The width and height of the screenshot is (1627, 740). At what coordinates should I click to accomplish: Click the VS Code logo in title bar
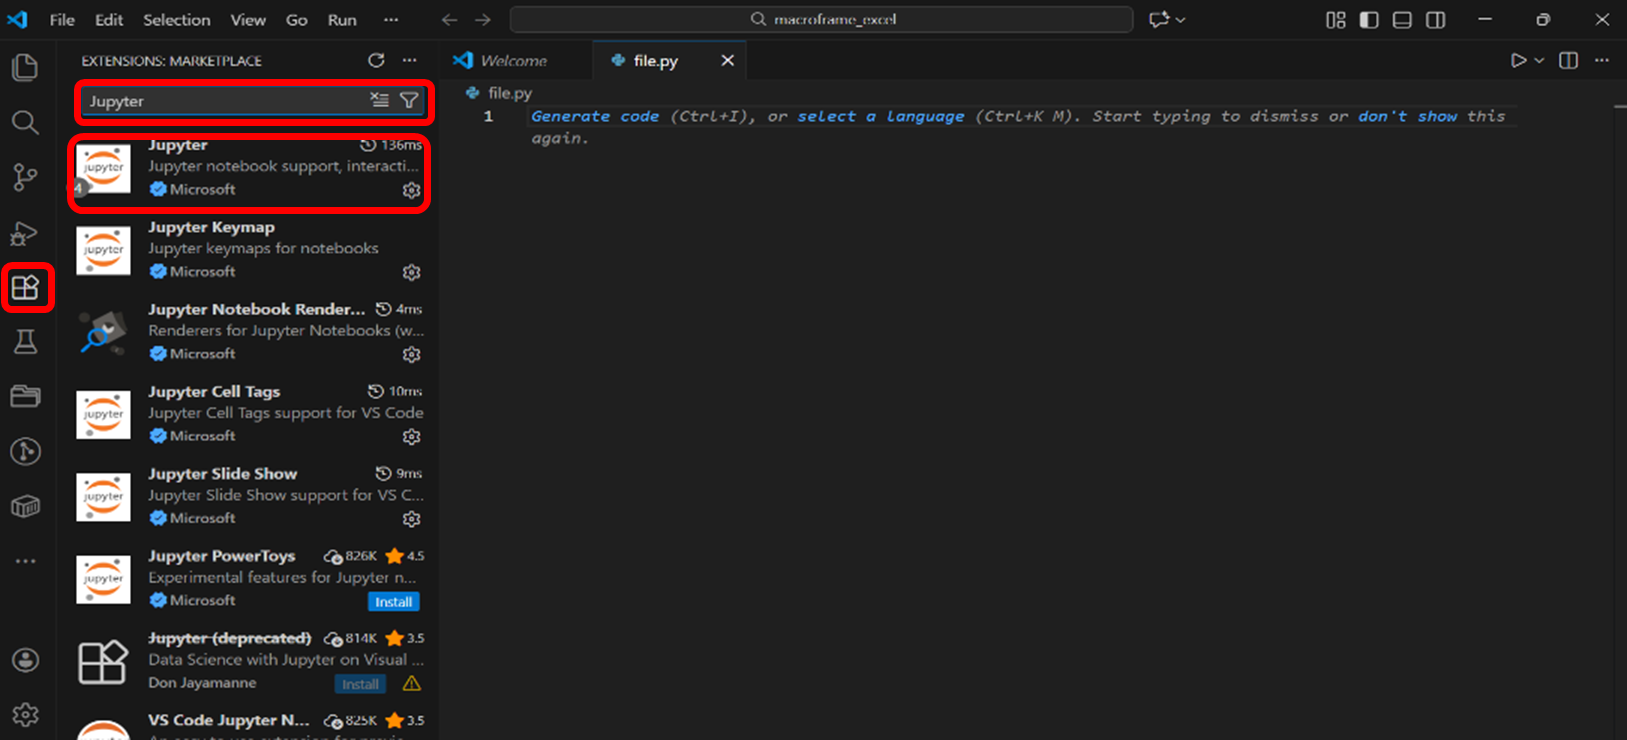17,19
